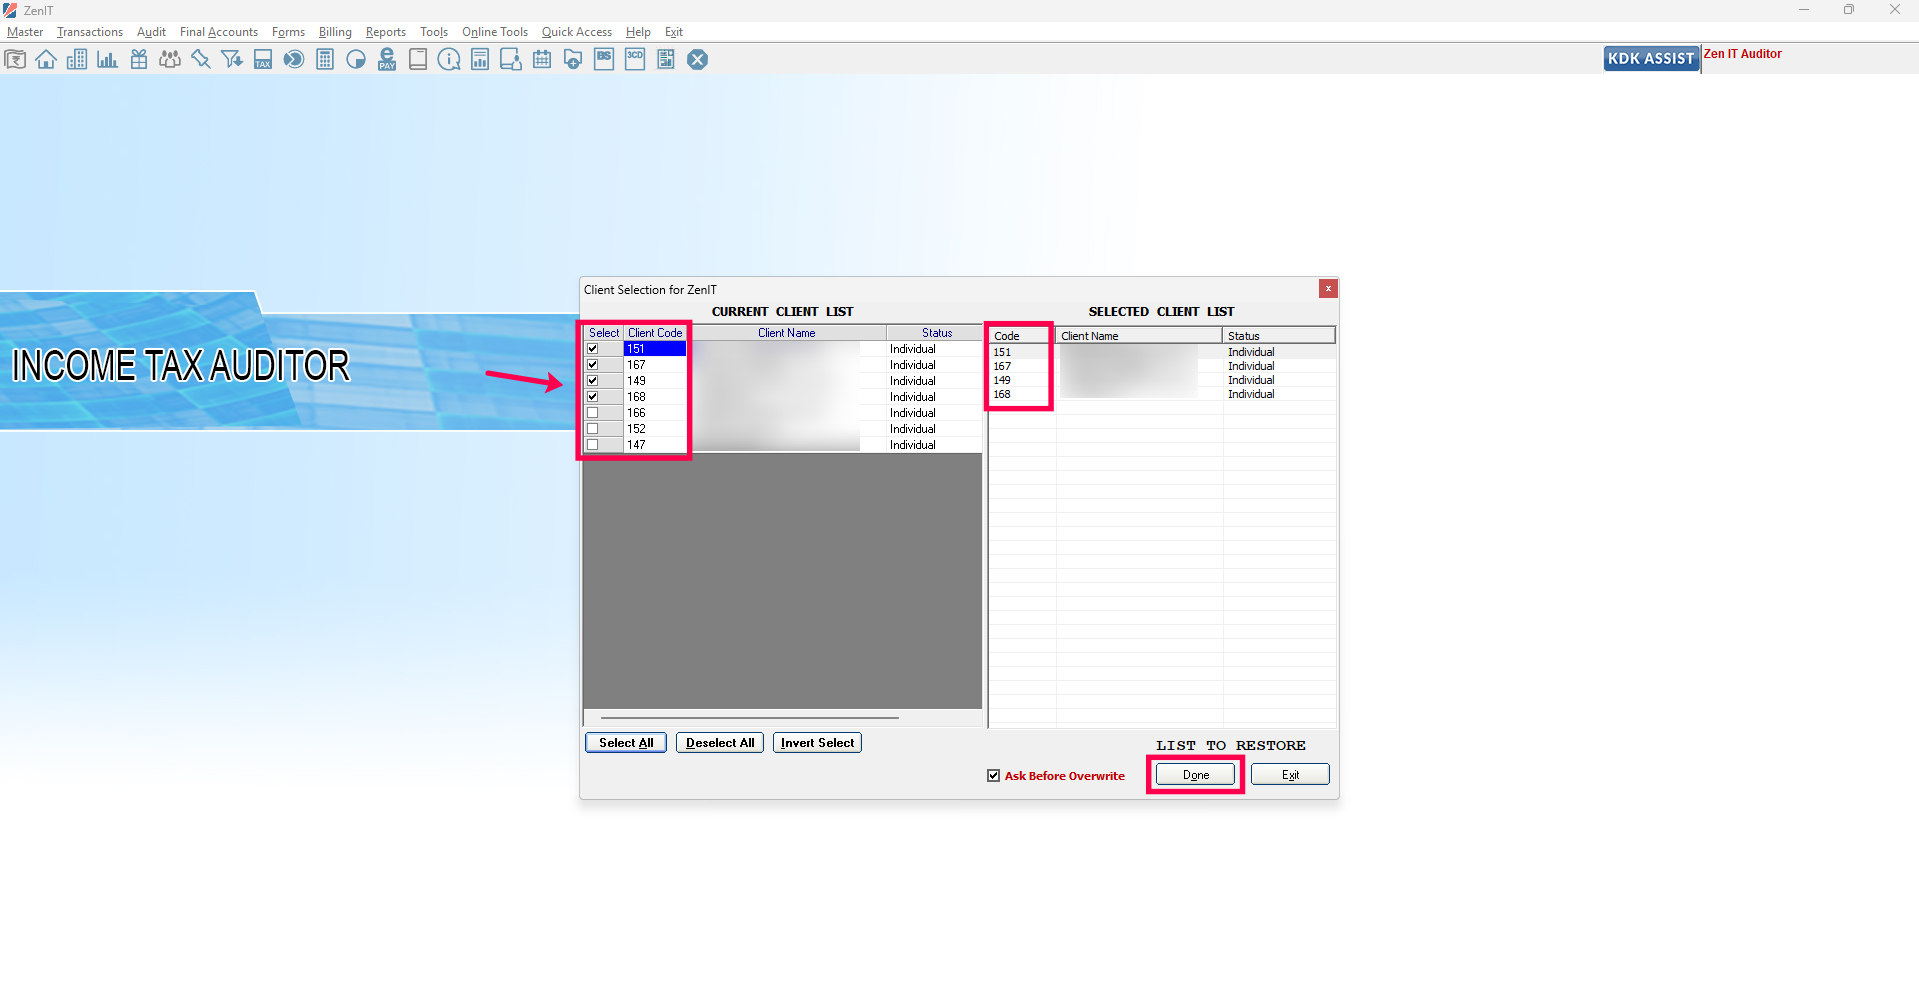
Task: Check the box for client 147
Action: click(593, 445)
